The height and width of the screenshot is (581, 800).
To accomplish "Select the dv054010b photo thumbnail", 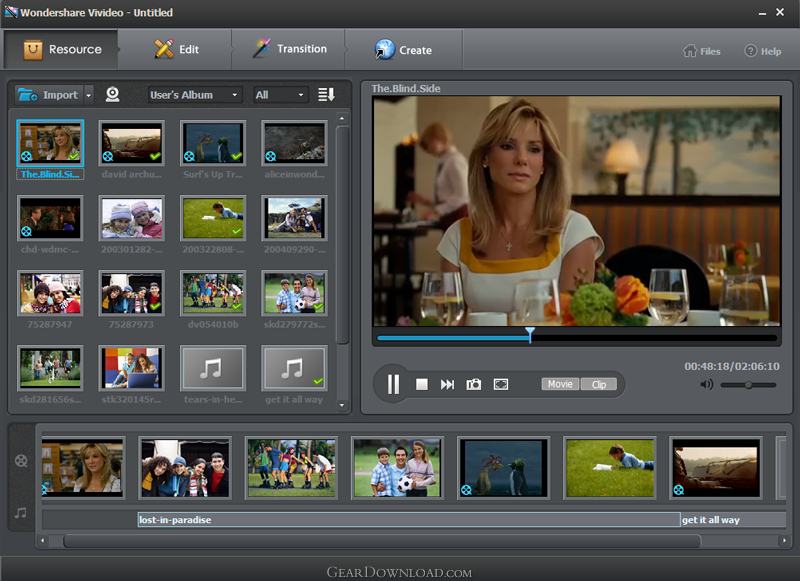I will (x=213, y=293).
